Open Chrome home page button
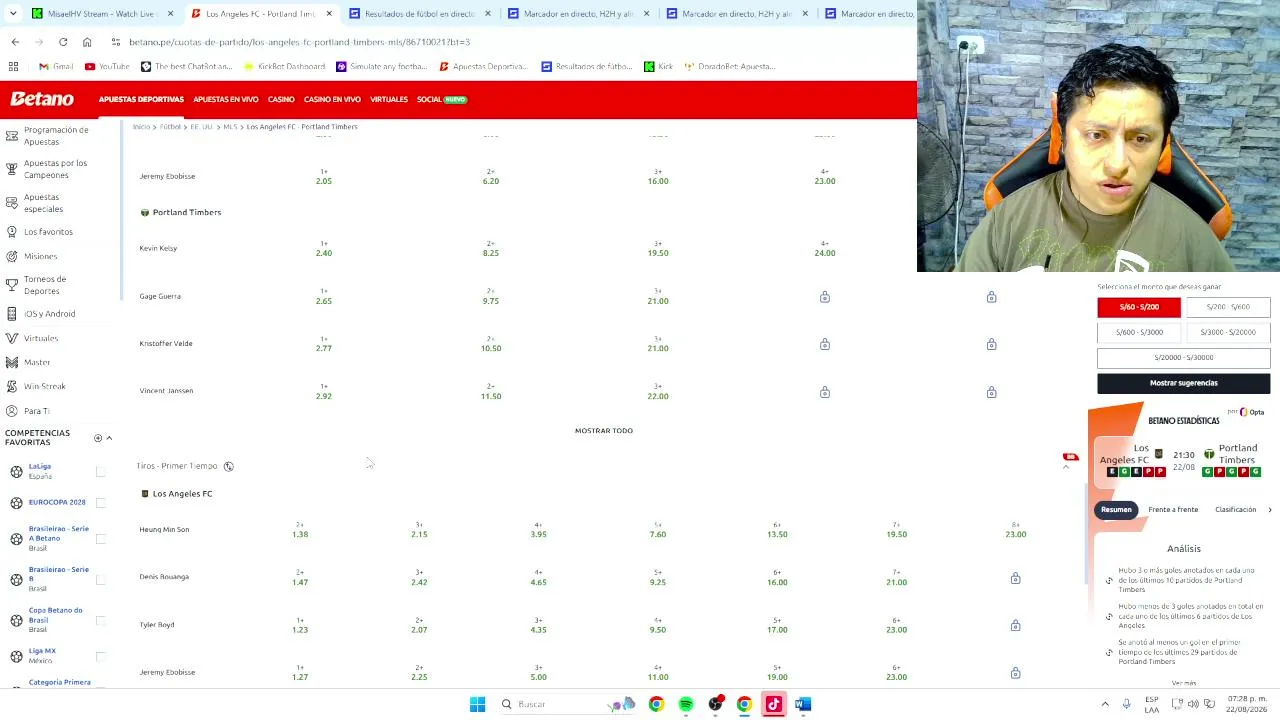 [x=87, y=42]
